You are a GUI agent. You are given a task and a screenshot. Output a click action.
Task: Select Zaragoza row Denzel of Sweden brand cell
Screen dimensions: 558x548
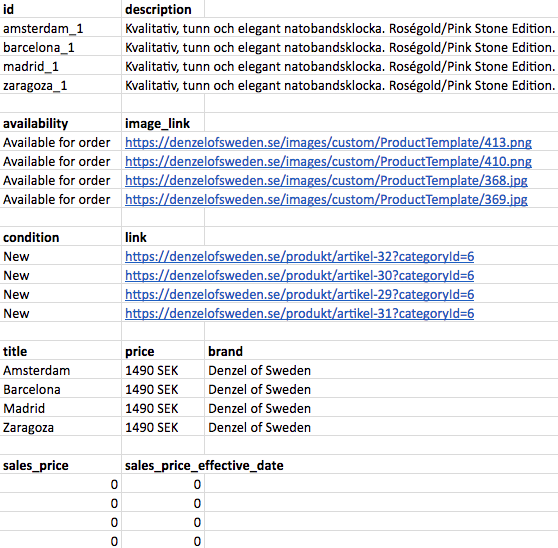tap(381, 428)
